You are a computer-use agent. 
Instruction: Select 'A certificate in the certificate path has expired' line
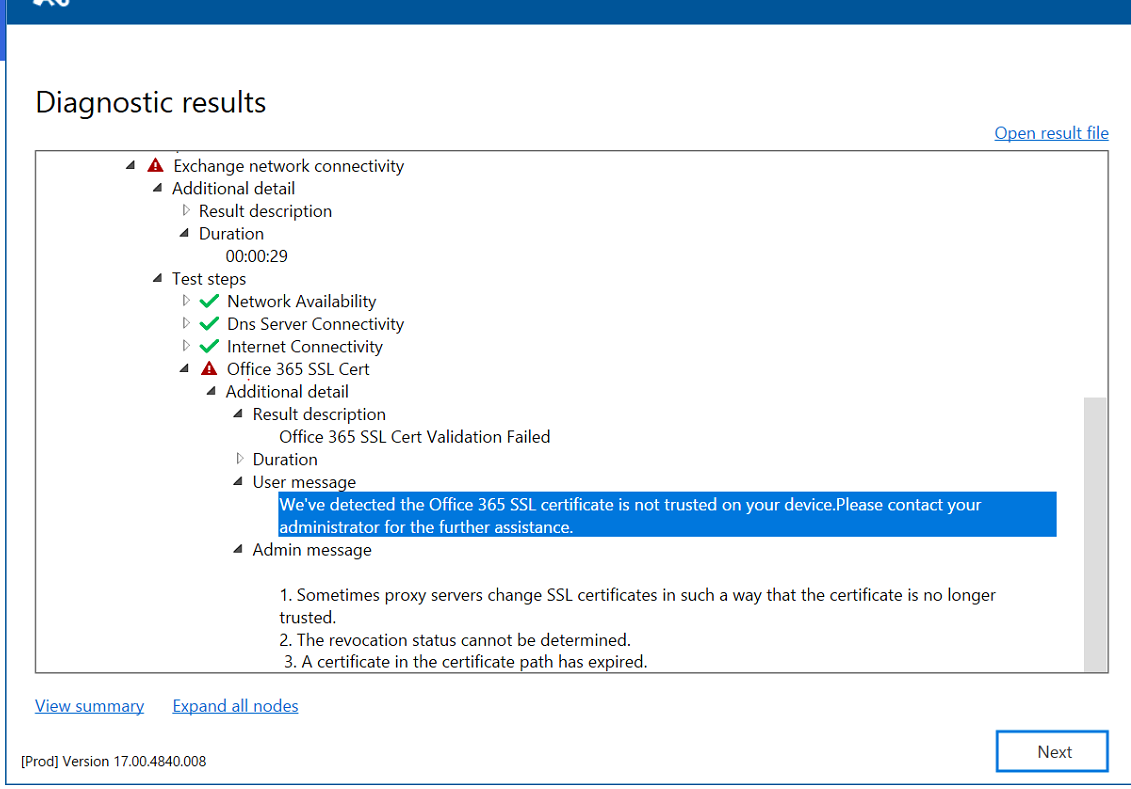[x=465, y=662]
